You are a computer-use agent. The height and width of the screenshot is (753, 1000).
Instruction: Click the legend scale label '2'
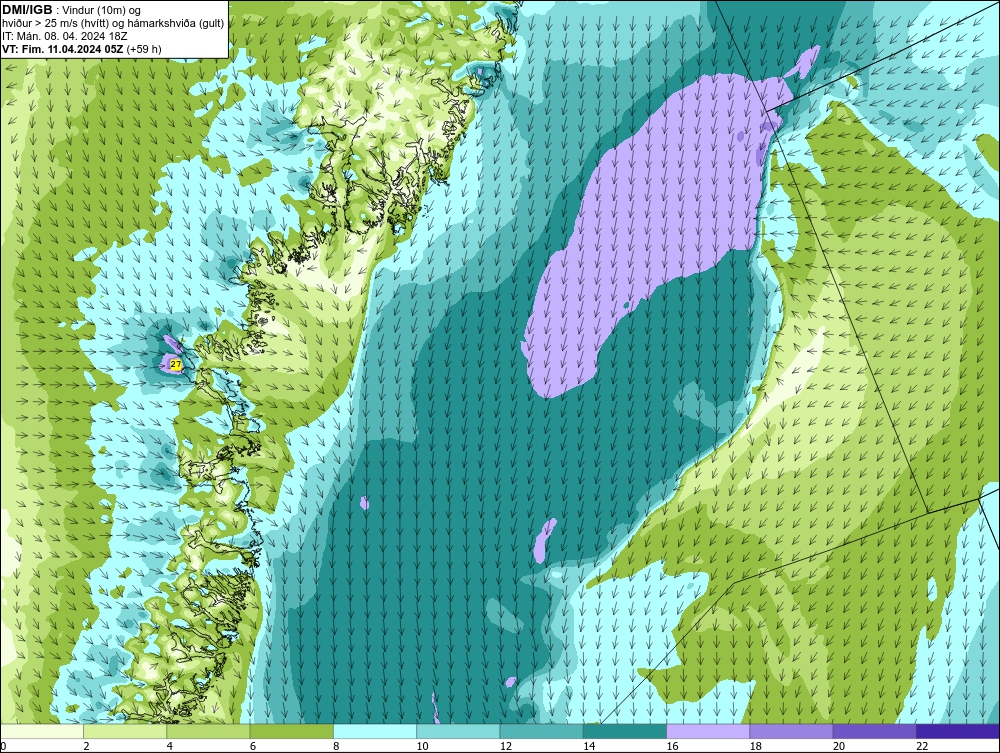tap(86, 747)
